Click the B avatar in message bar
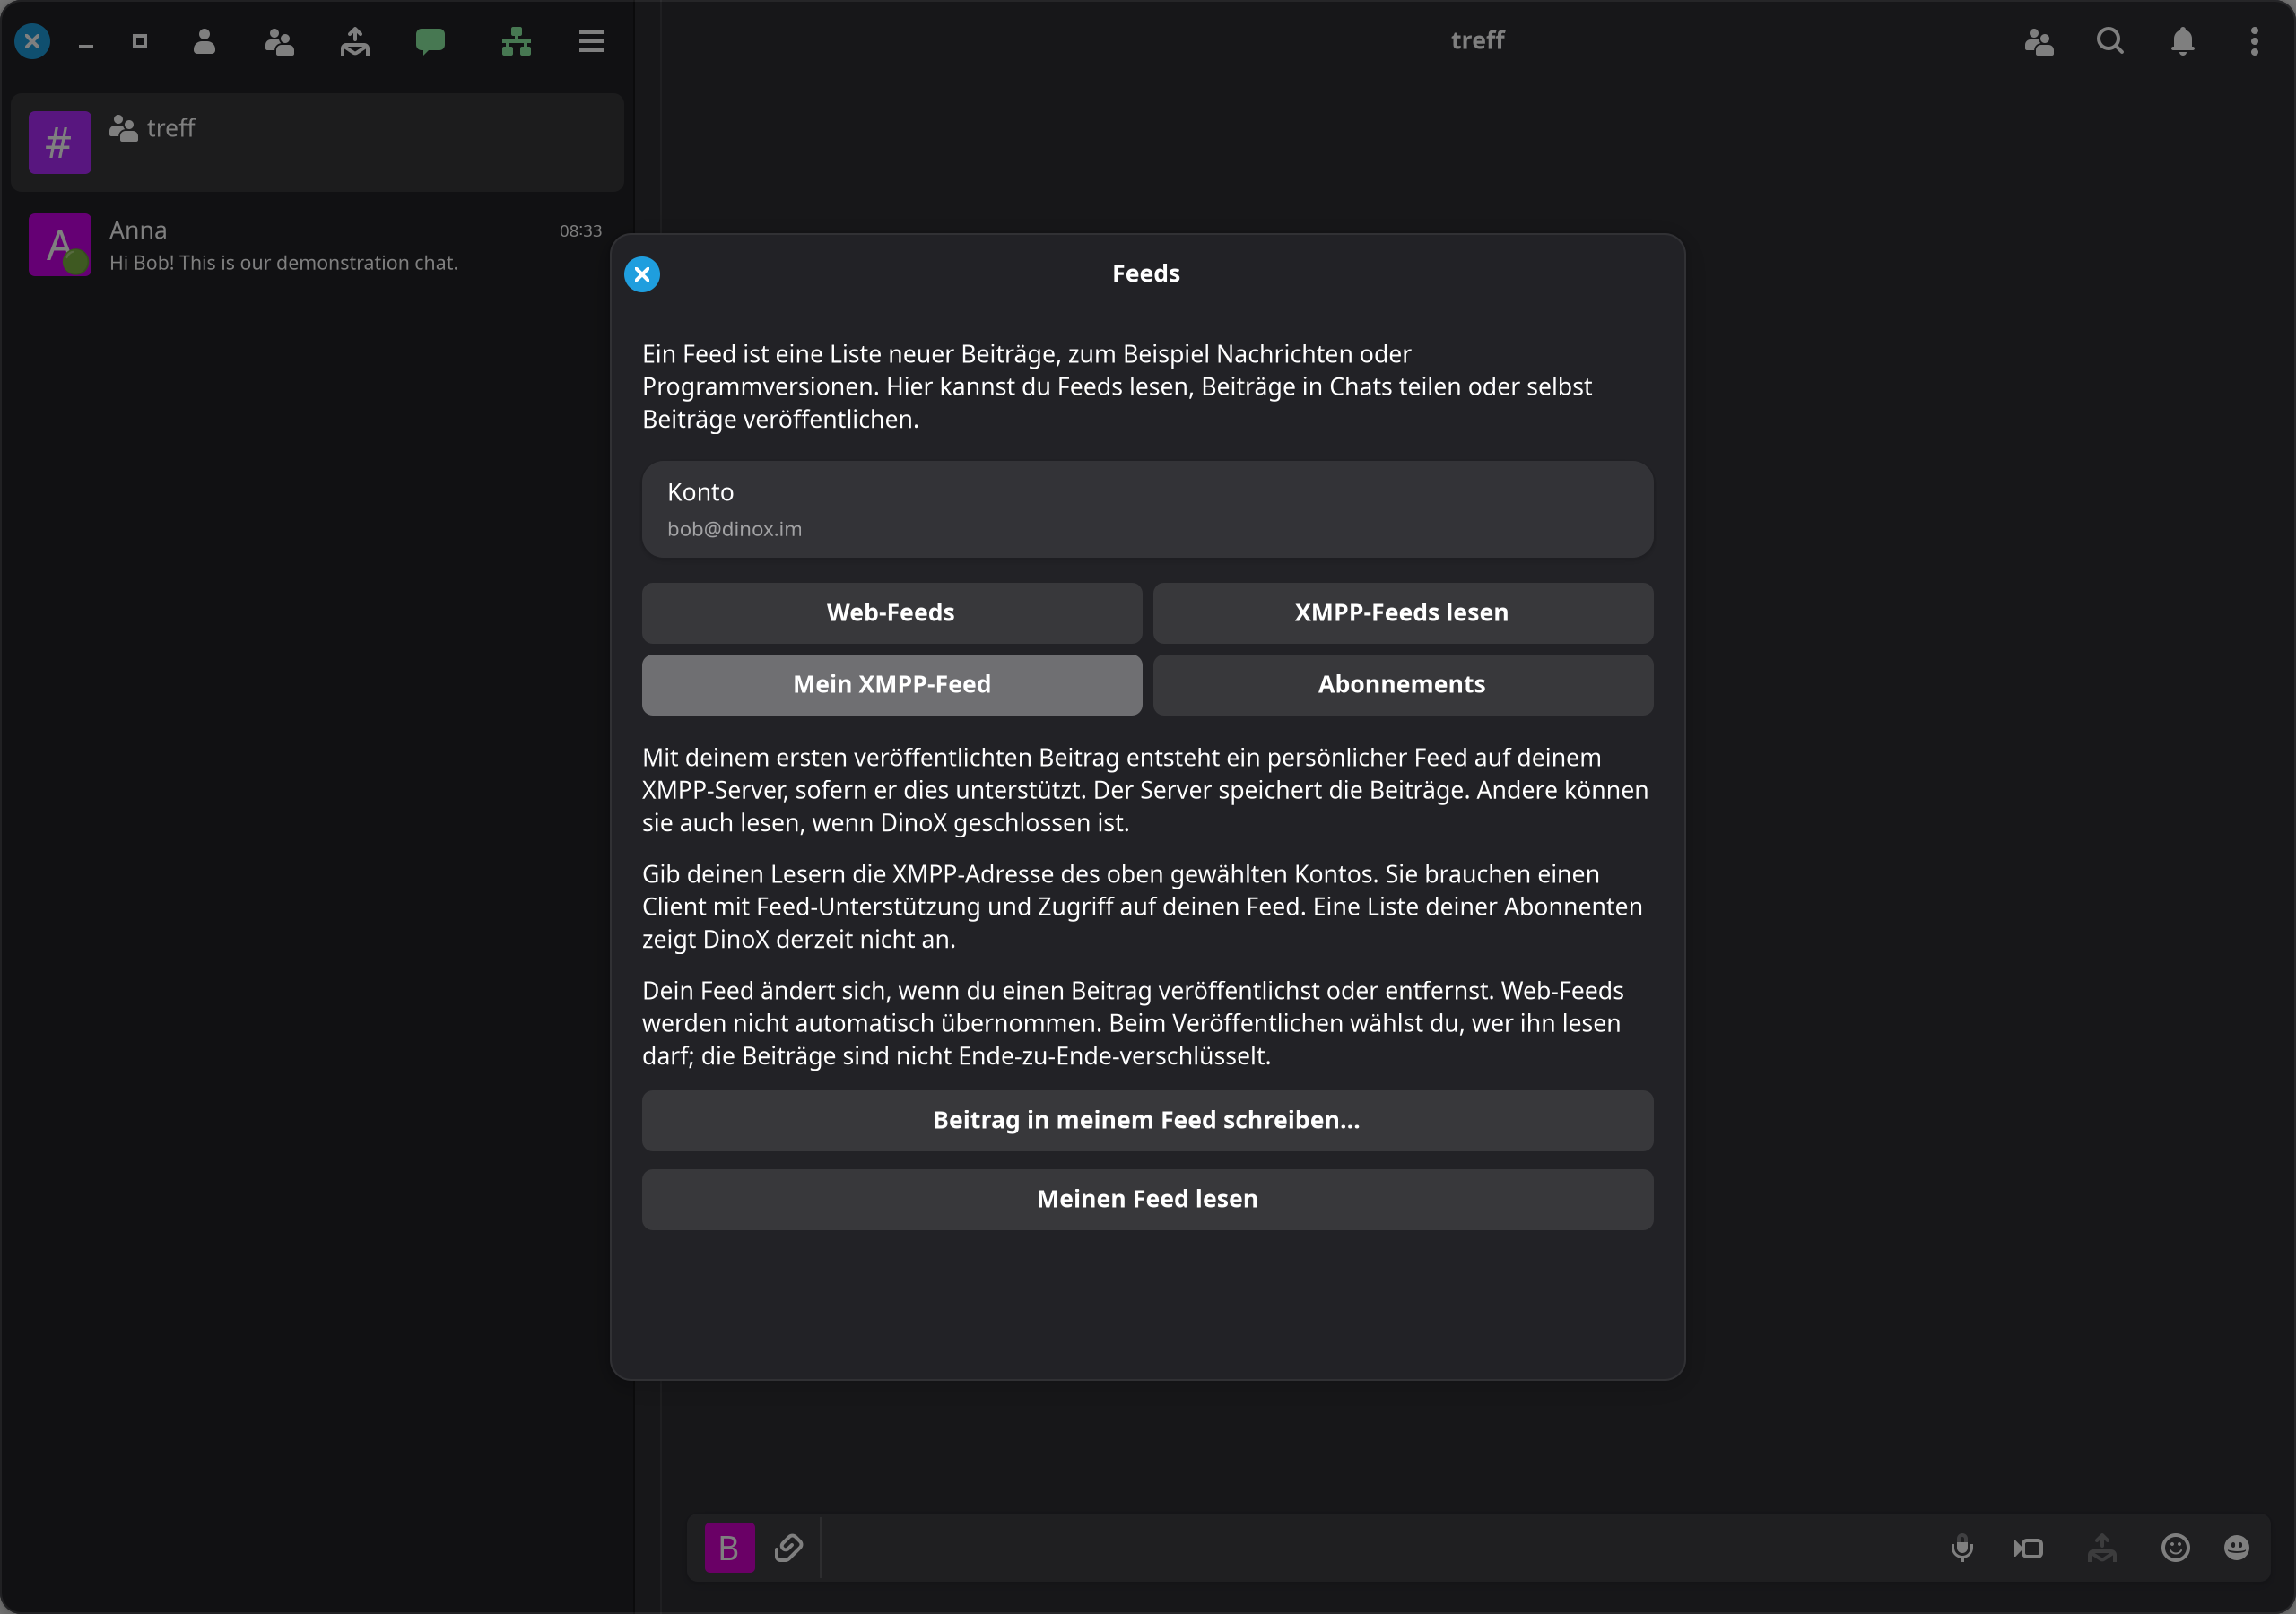 pos(730,1548)
